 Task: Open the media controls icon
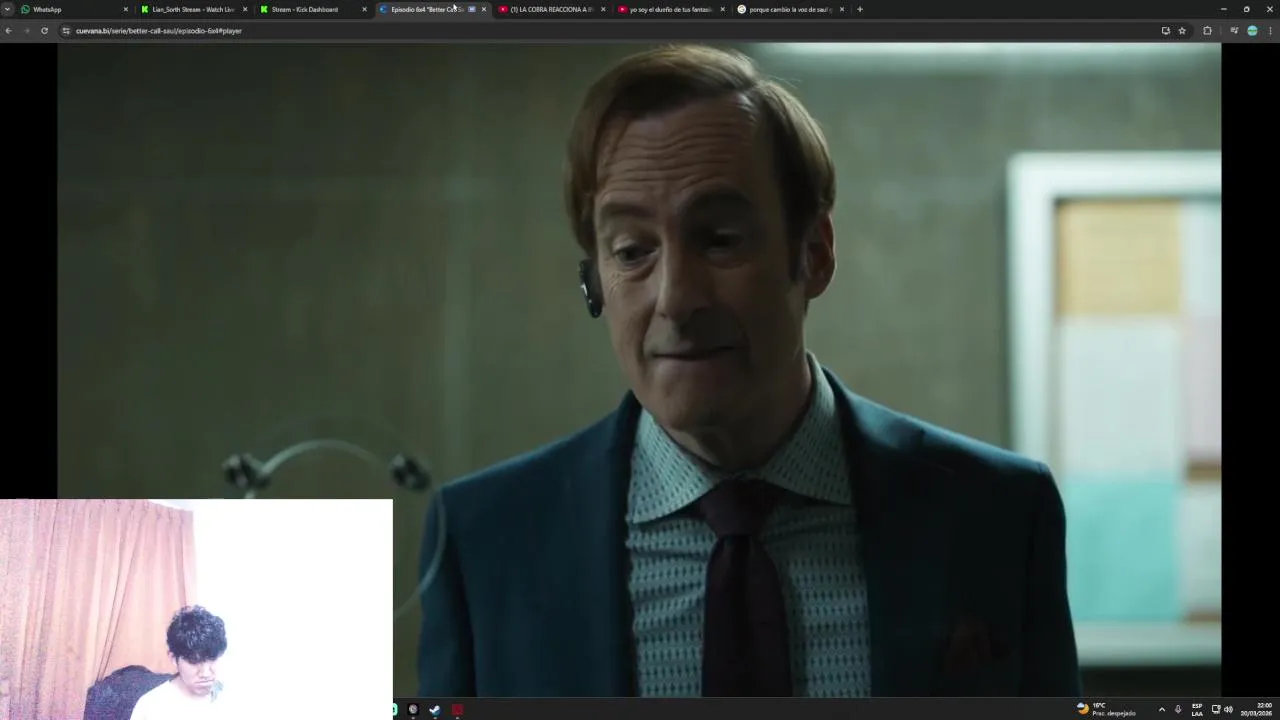coord(1234,30)
